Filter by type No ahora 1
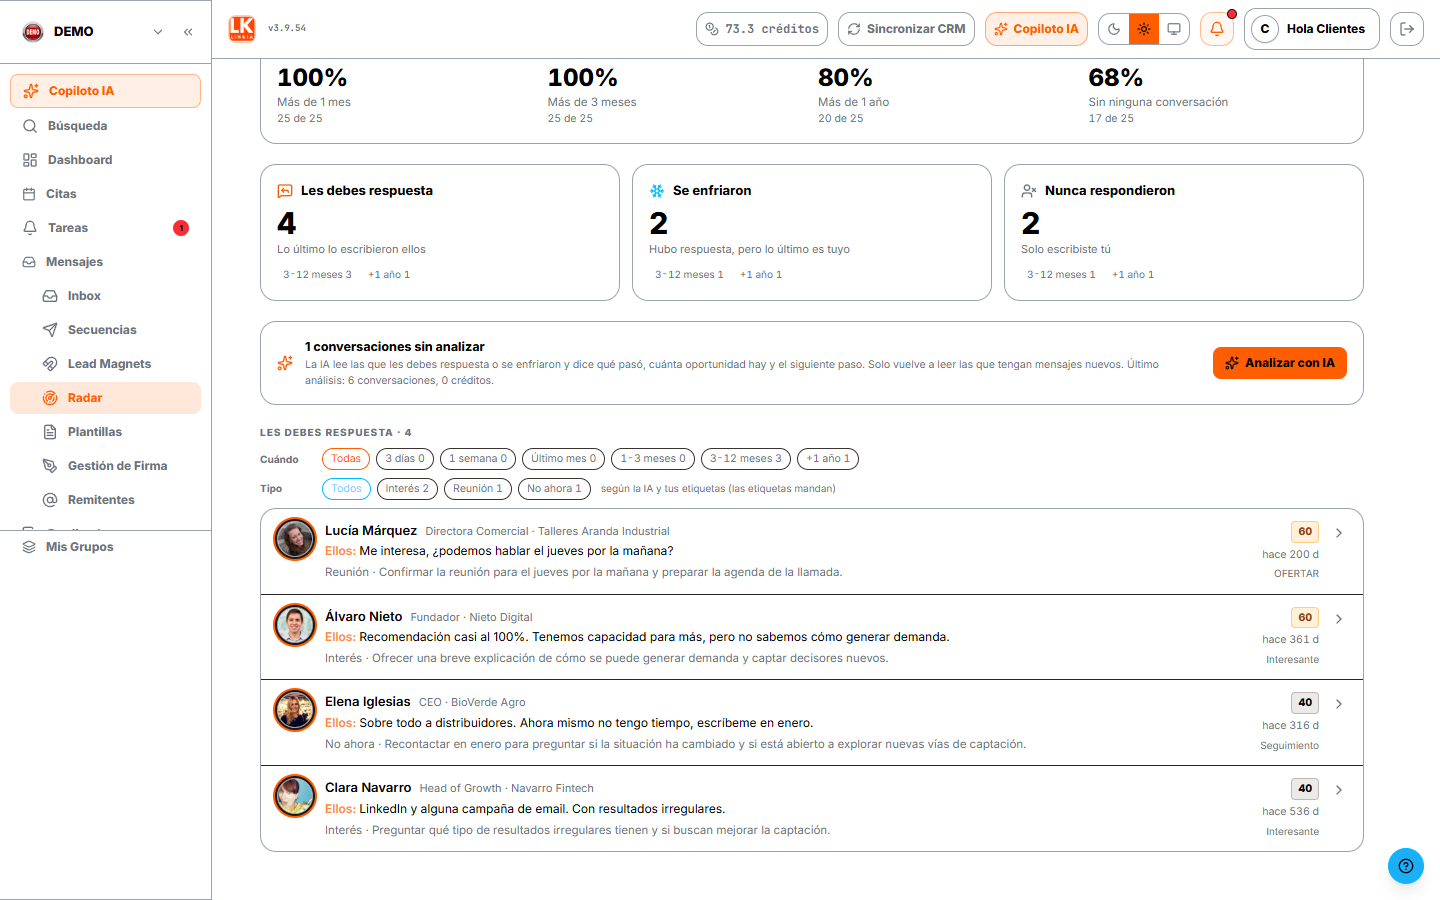Screen dimensions: 1440x900 tap(554, 489)
